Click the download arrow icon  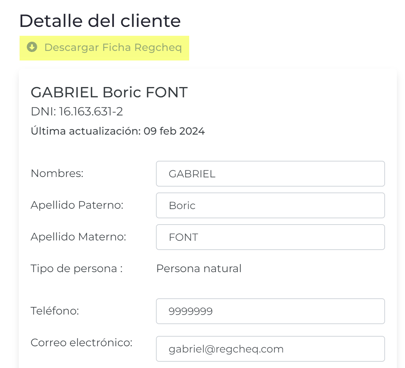[x=32, y=47]
